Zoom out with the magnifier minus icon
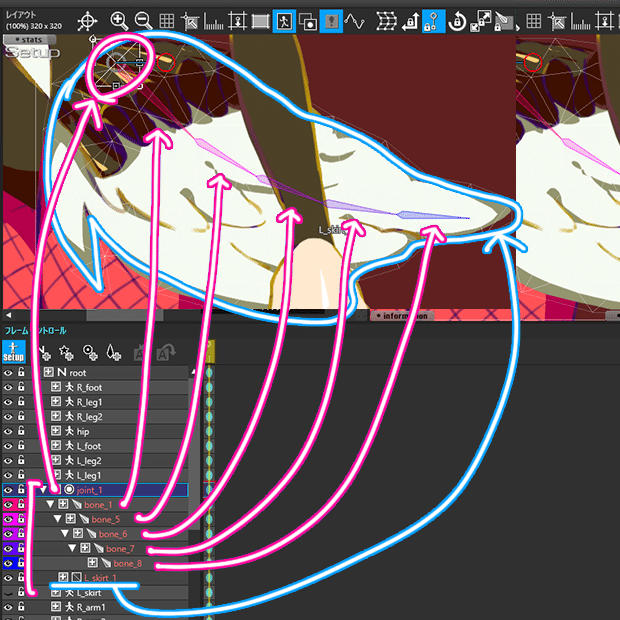Image resolution: width=620 pixels, height=620 pixels. click(143, 21)
